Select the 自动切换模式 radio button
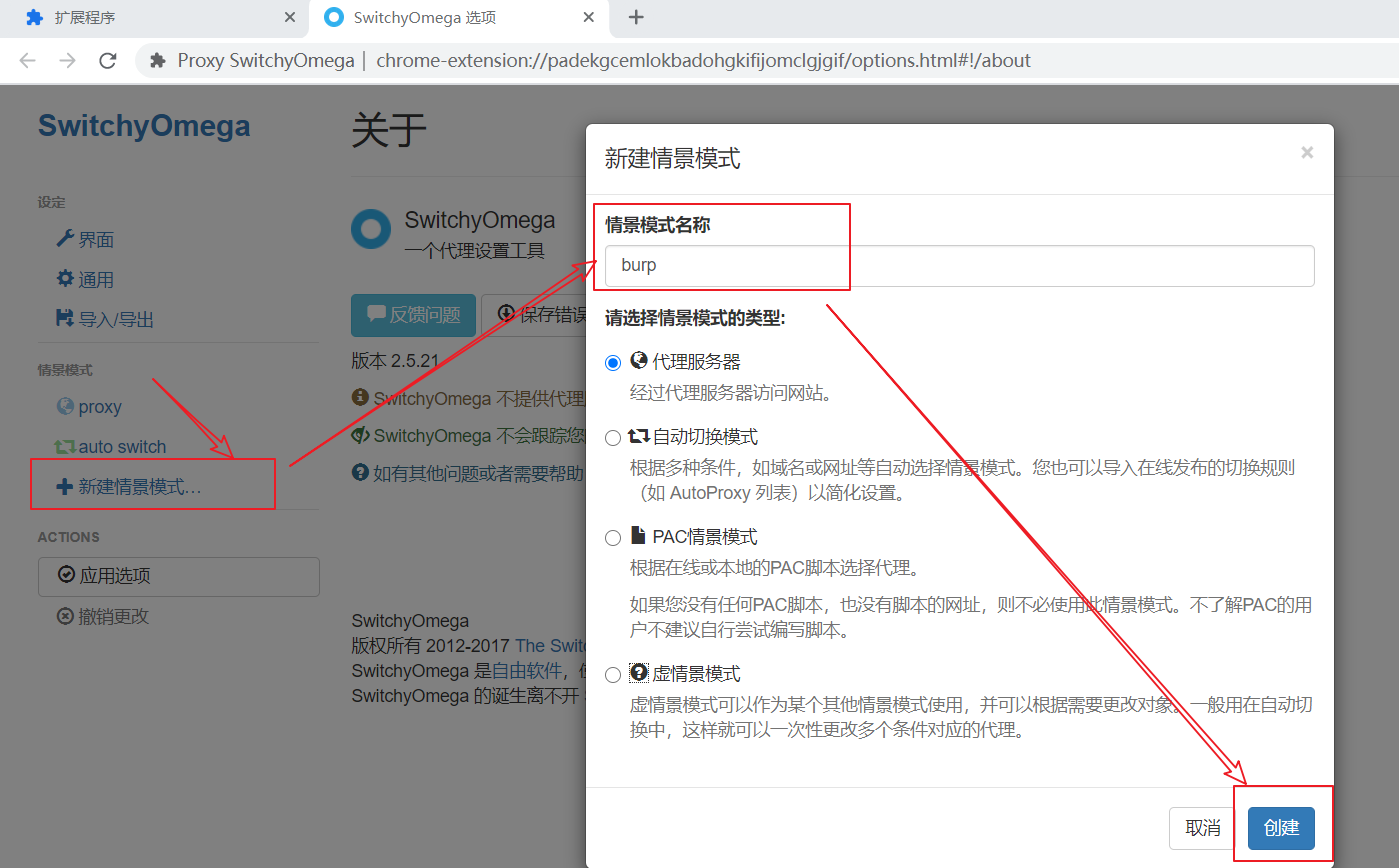The height and width of the screenshot is (868, 1399). (x=613, y=437)
